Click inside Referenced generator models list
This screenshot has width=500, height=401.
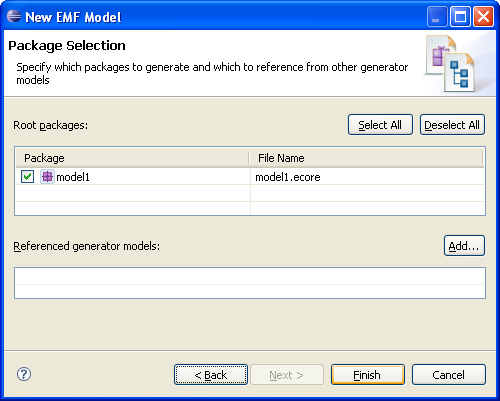[250, 283]
